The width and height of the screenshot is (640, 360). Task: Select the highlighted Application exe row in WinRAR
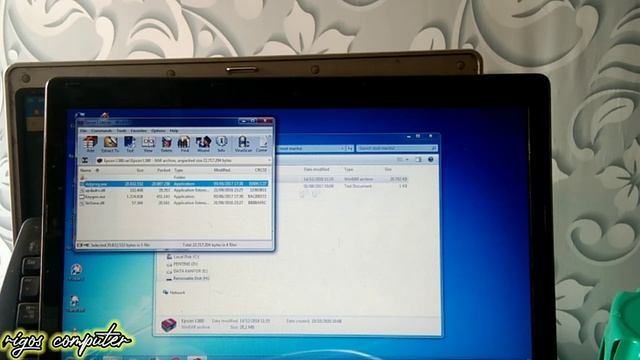point(173,184)
